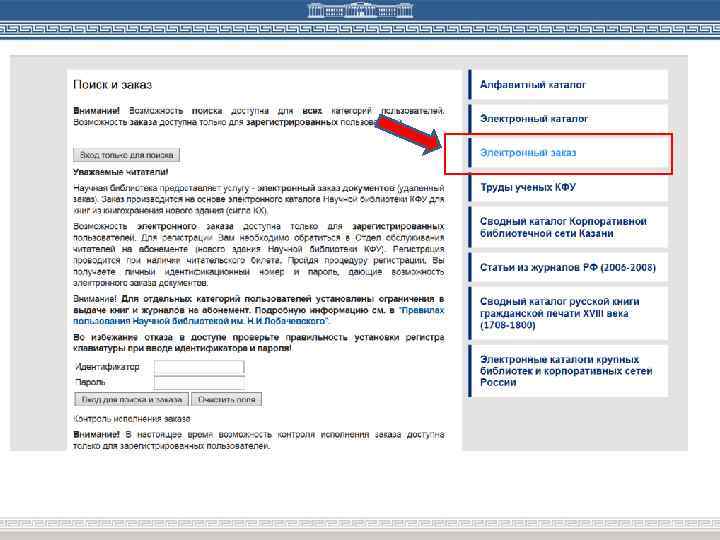Focus the Пароль input field
The width and height of the screenshot is (720, 540).
tap(199, 382)
